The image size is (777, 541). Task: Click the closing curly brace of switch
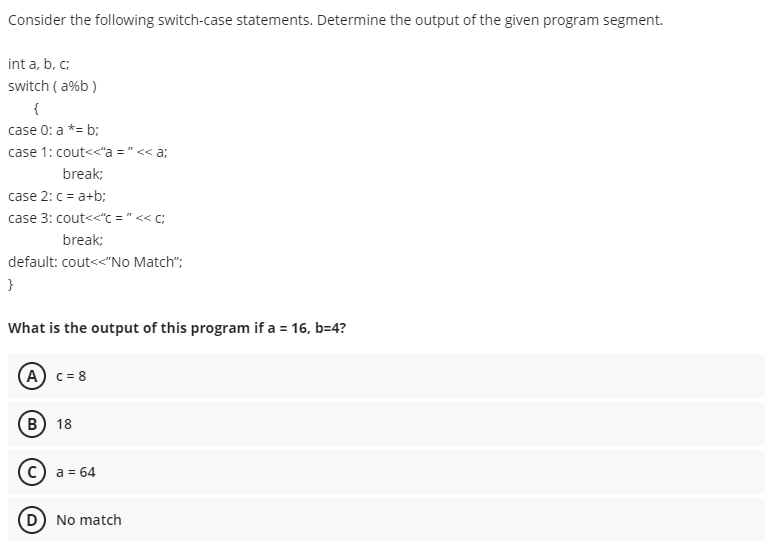[x=11, y=284]
